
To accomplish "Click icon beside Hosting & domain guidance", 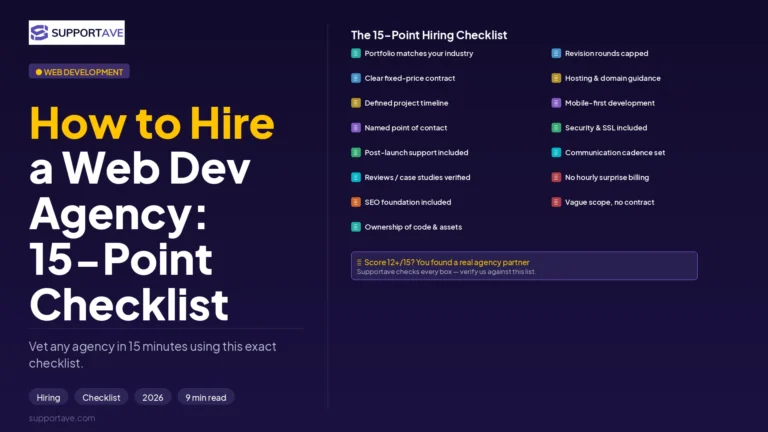I will [556, 78].
